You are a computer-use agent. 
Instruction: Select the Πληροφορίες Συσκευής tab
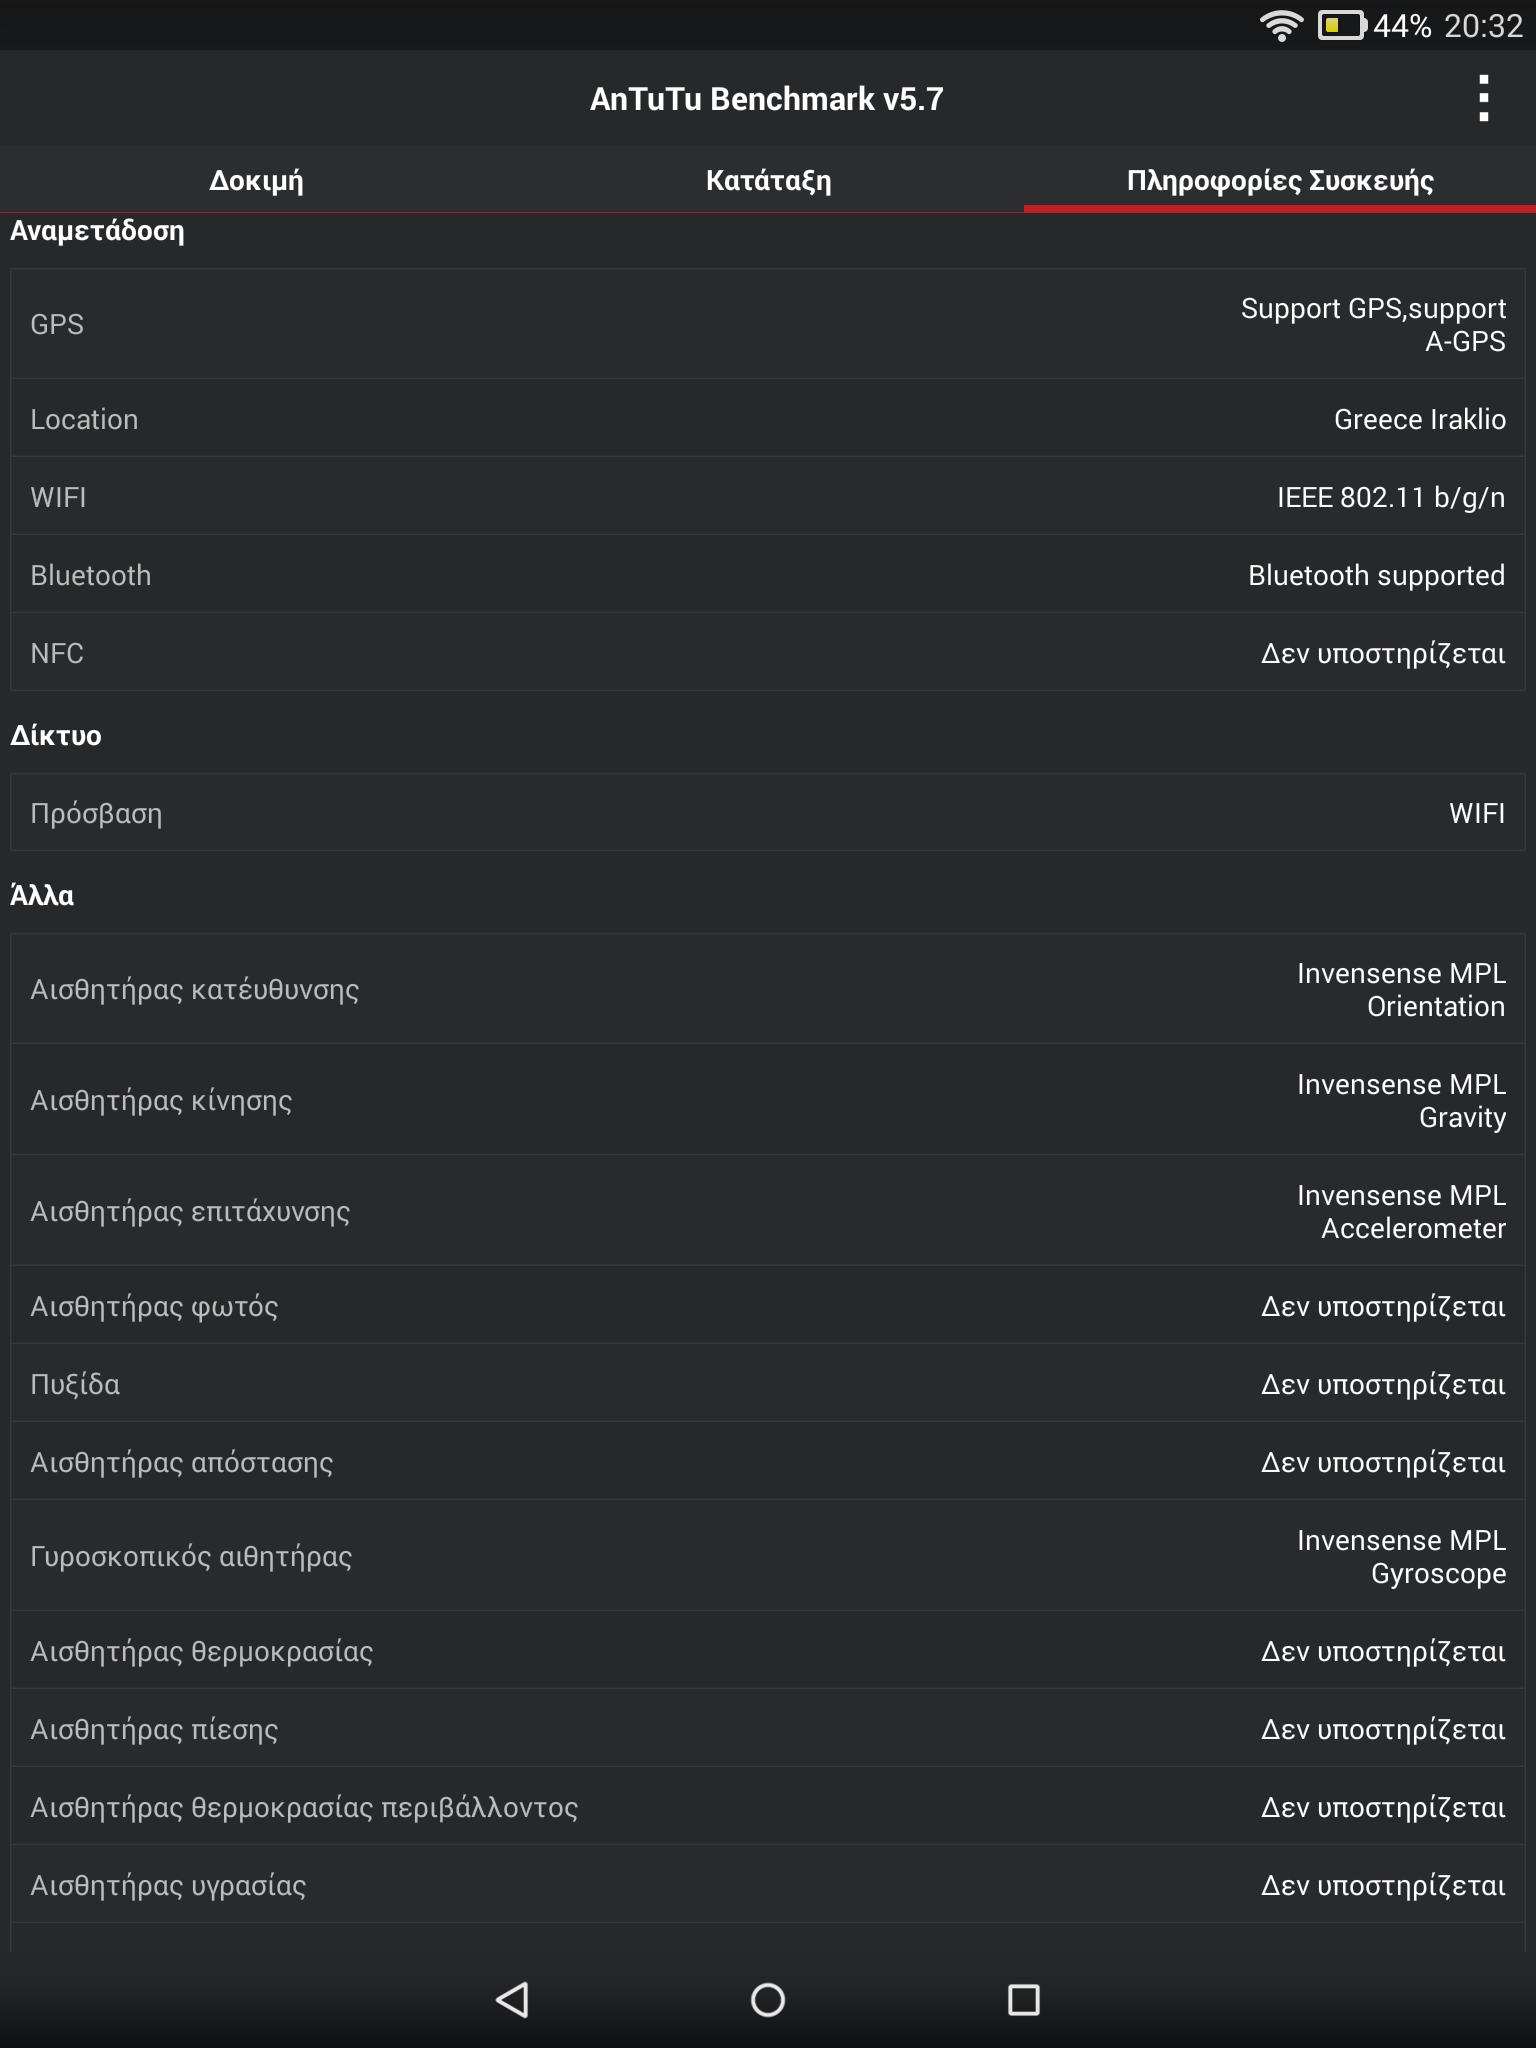pos(1280,180)
